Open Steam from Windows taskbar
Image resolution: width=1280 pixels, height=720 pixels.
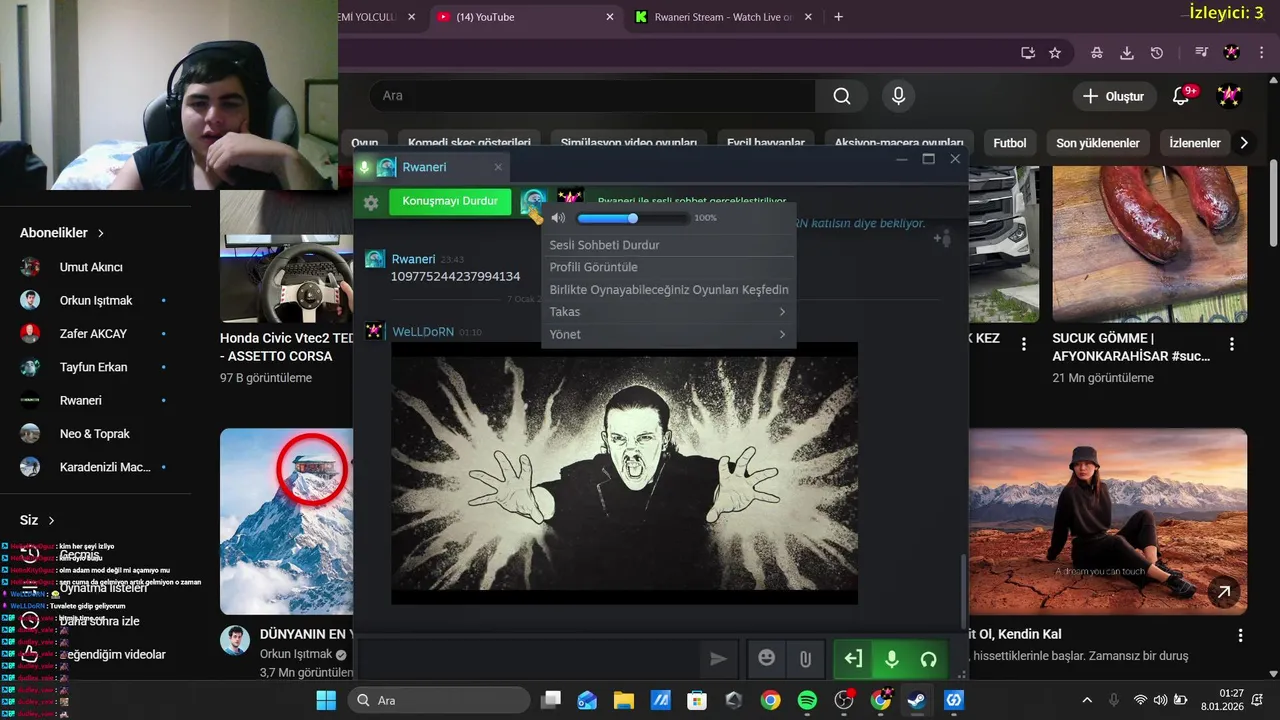coord(916,700)
